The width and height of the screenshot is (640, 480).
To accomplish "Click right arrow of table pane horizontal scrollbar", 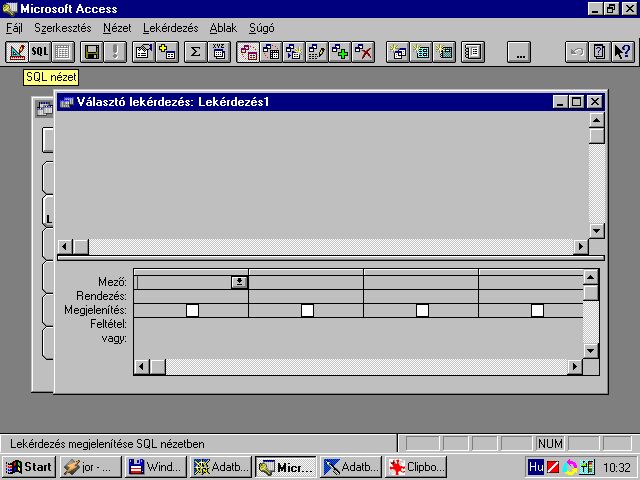I will (x=581, y=247).
